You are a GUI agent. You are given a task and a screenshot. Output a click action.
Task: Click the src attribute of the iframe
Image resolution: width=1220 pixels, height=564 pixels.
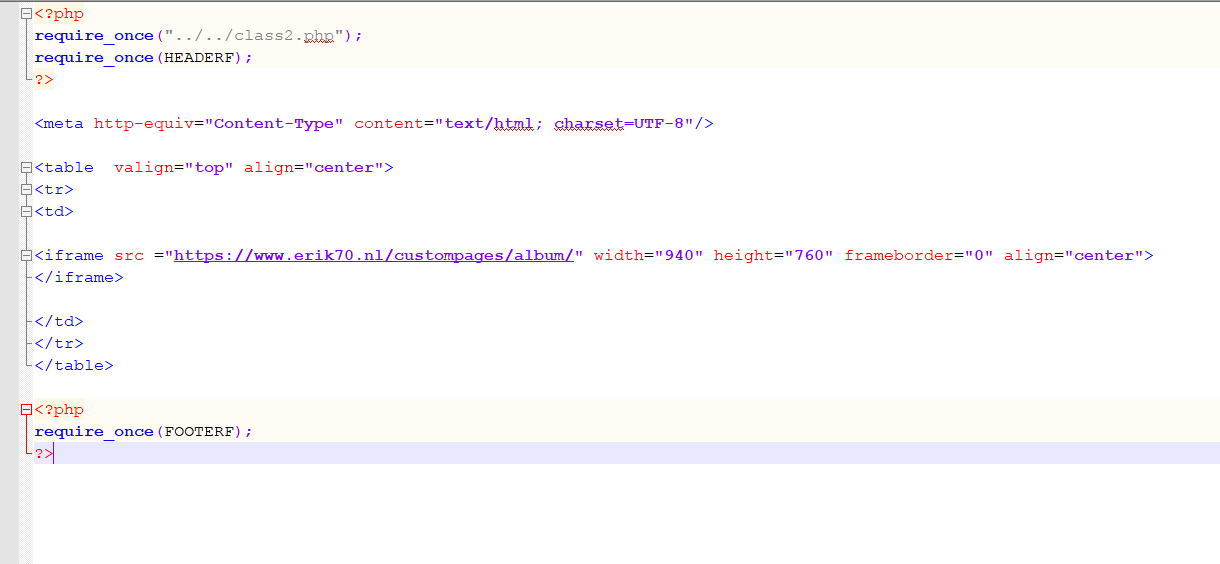click(x=129, y=255)
